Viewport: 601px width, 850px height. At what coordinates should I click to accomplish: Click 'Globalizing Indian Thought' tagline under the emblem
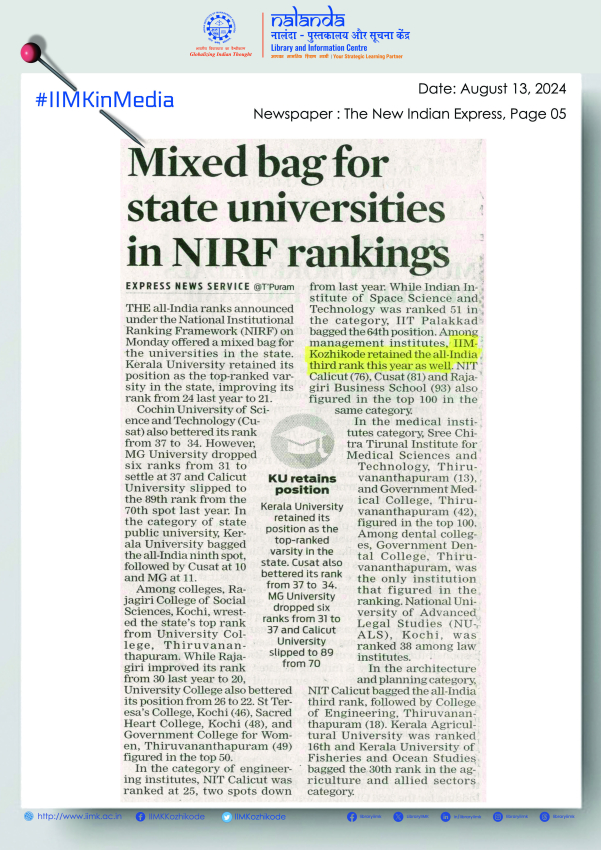coord(221,54)
